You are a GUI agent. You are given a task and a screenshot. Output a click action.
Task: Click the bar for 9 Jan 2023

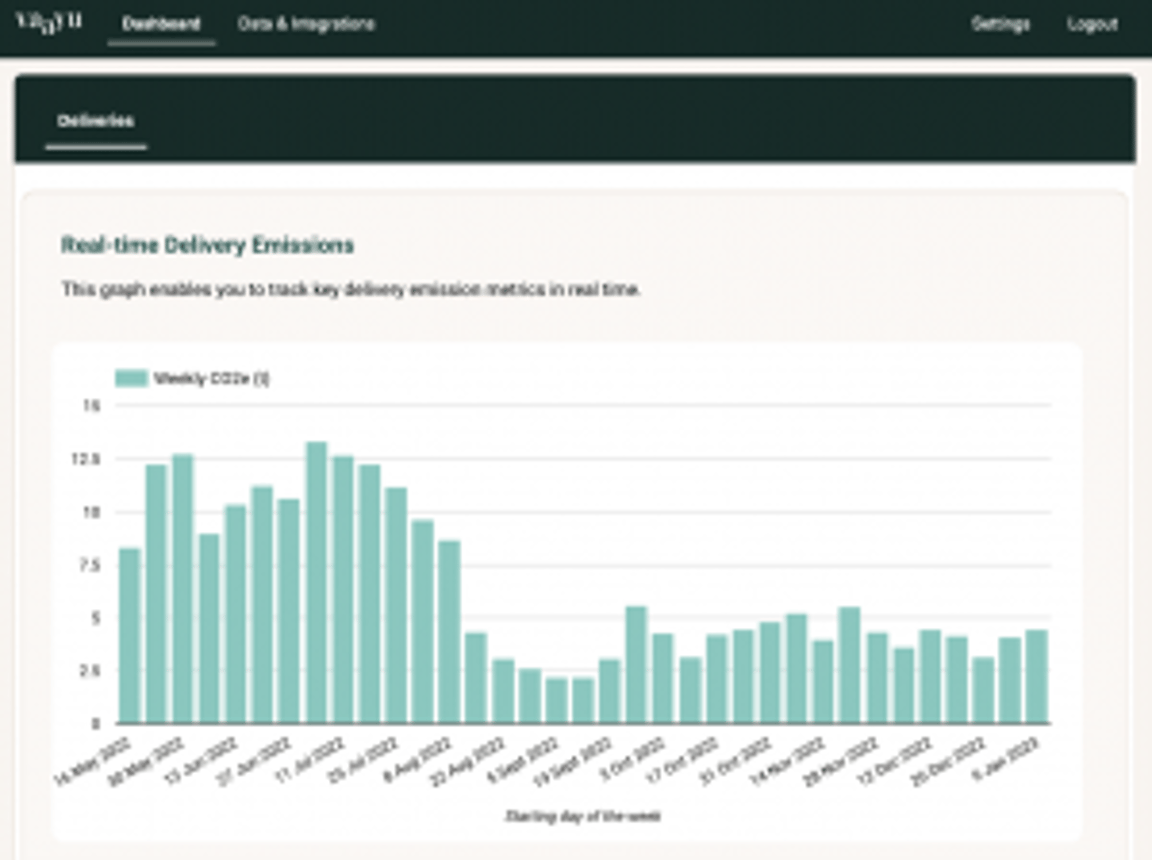pos(1040,680)
